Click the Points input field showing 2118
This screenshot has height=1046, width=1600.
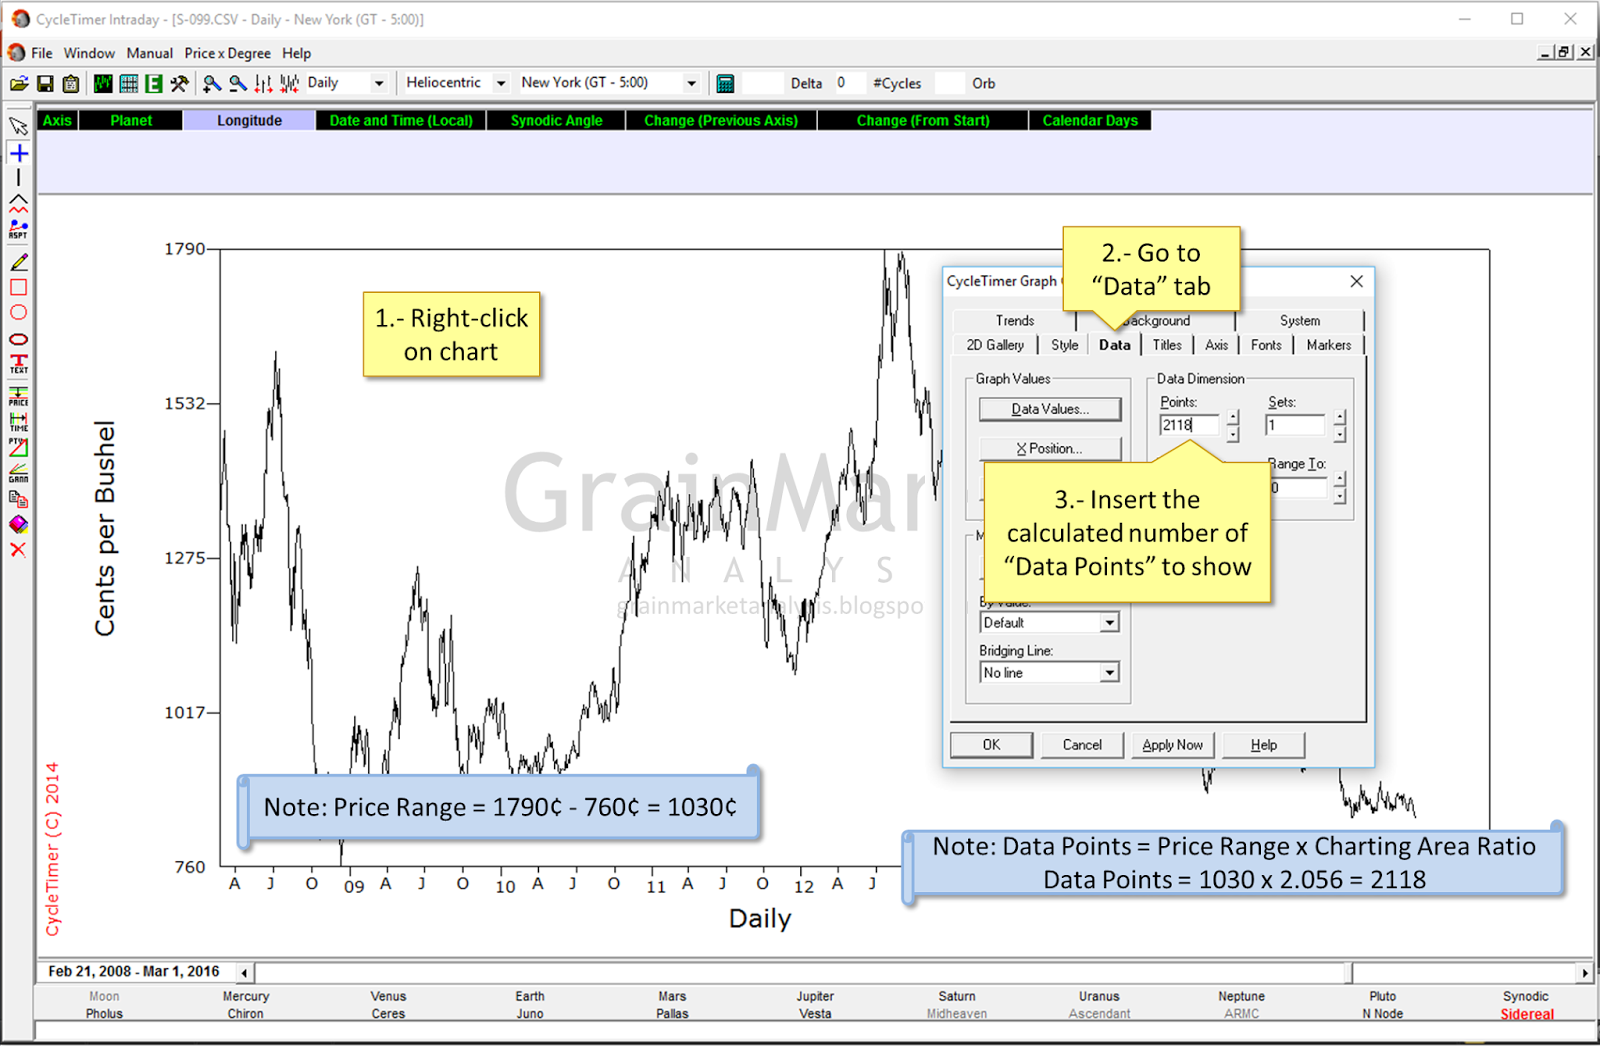1192,424
